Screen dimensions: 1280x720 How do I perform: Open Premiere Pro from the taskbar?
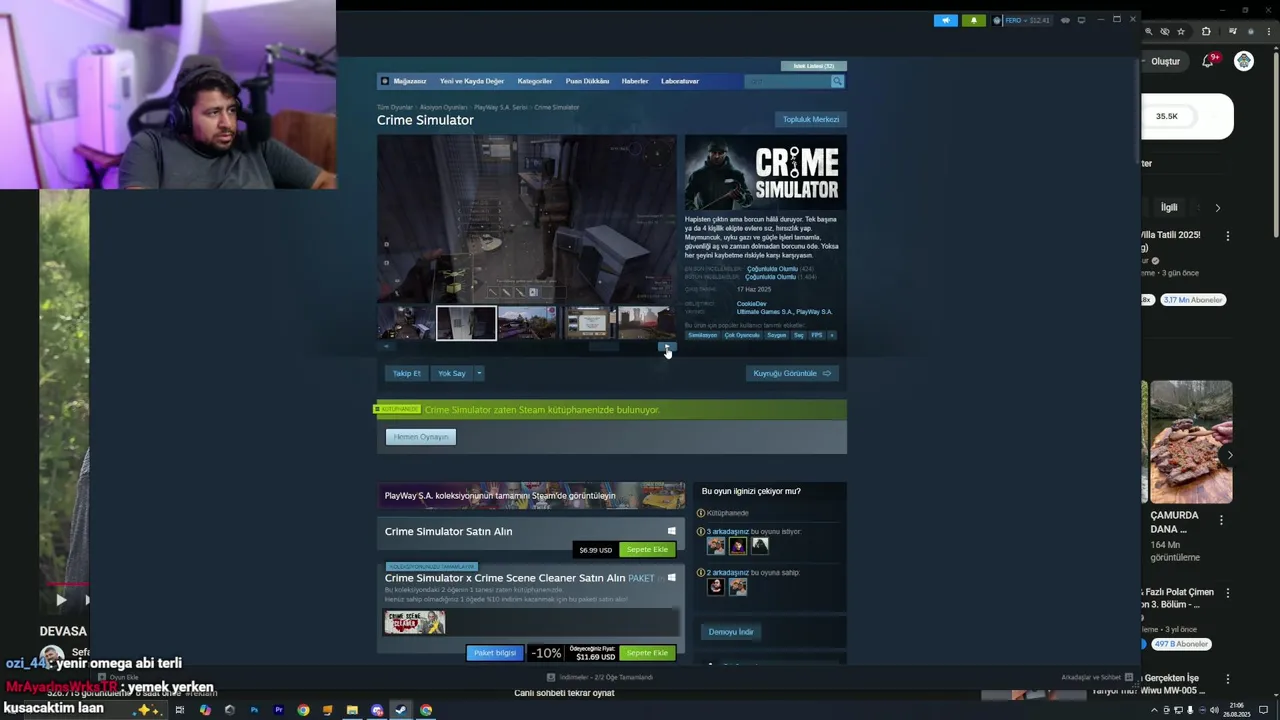[x=278, y=710]
